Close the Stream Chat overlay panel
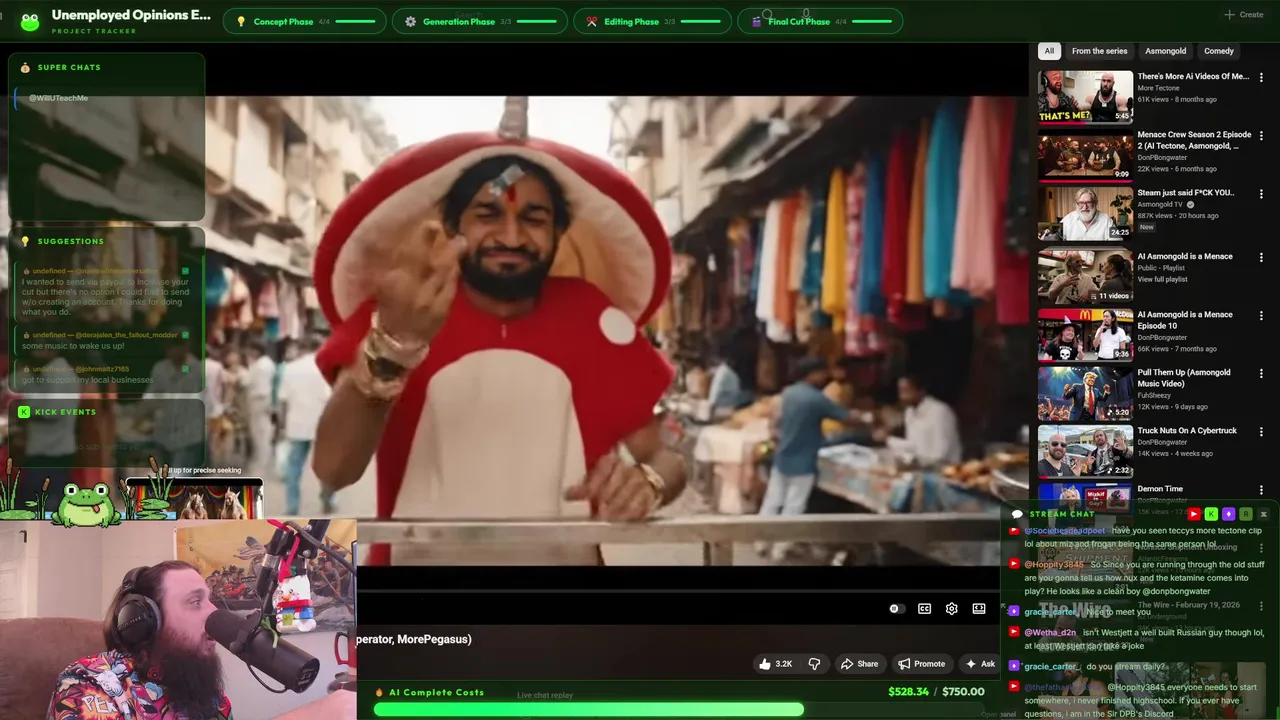1280x720 pixels. pyautogui.click(x=1263, y=514)
